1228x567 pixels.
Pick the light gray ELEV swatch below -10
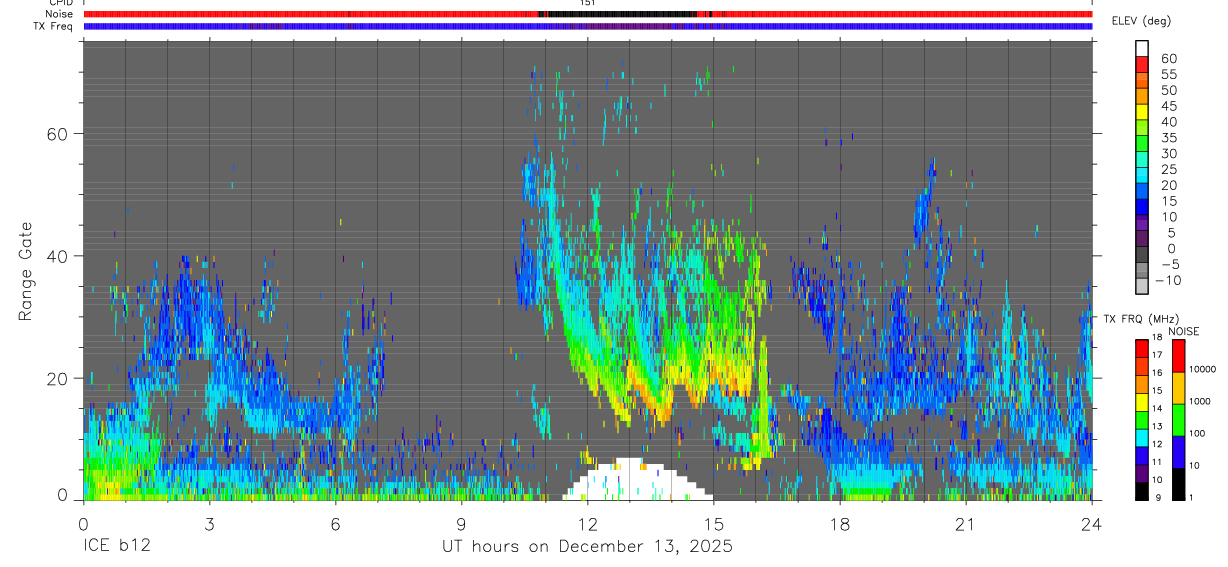1142,287
